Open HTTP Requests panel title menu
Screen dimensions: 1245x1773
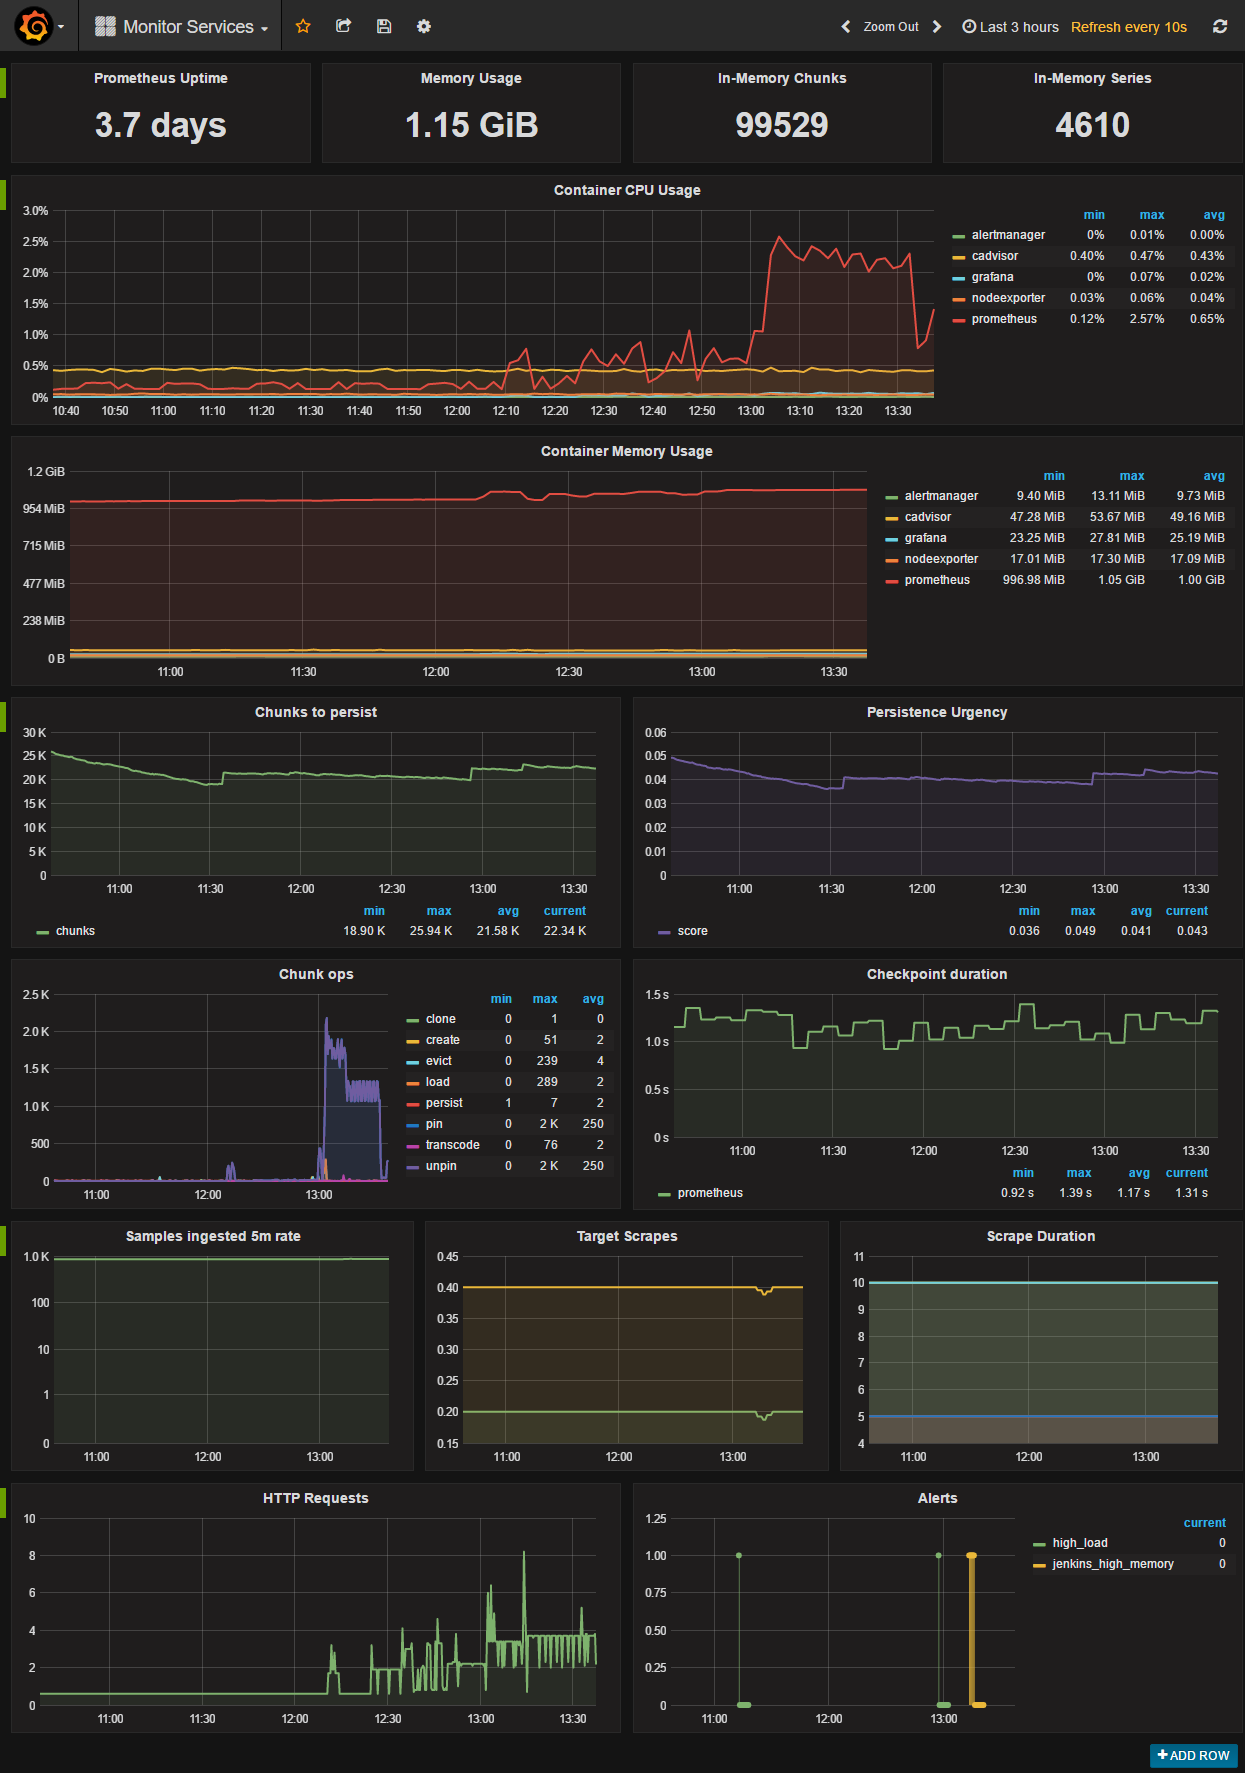tap(316, 1498)
